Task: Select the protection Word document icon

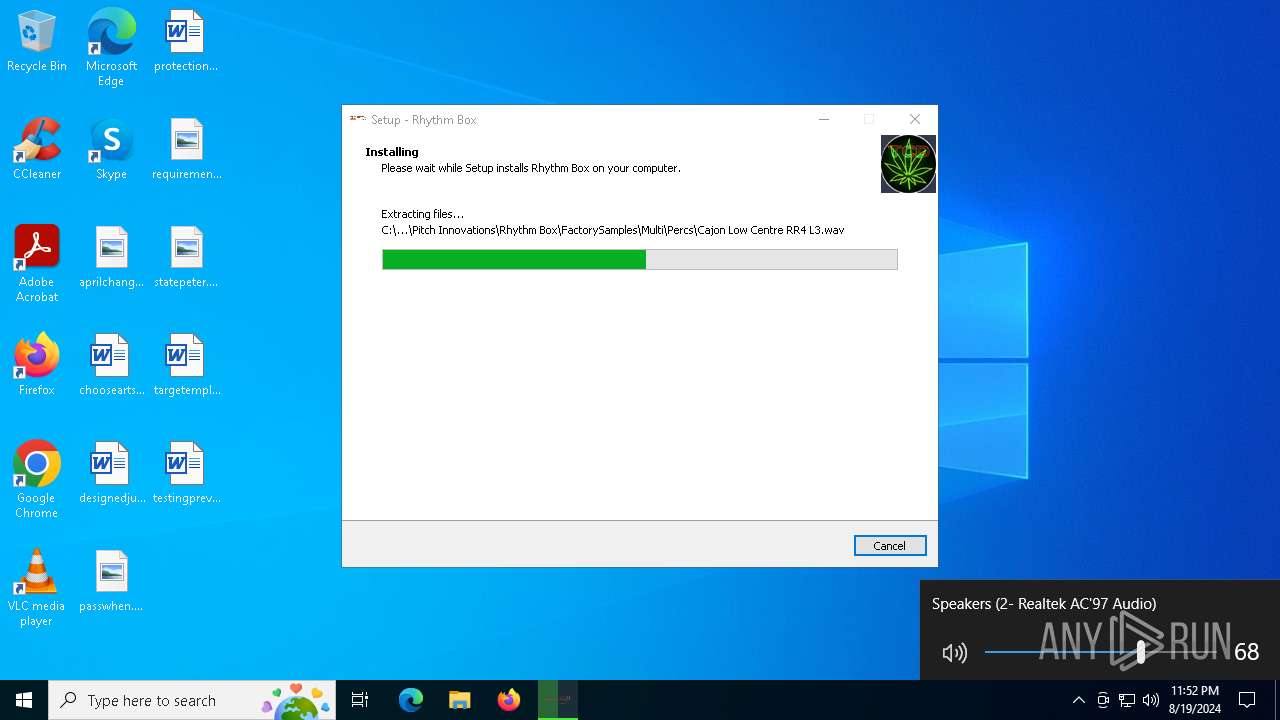Action: tap(186, 42)
